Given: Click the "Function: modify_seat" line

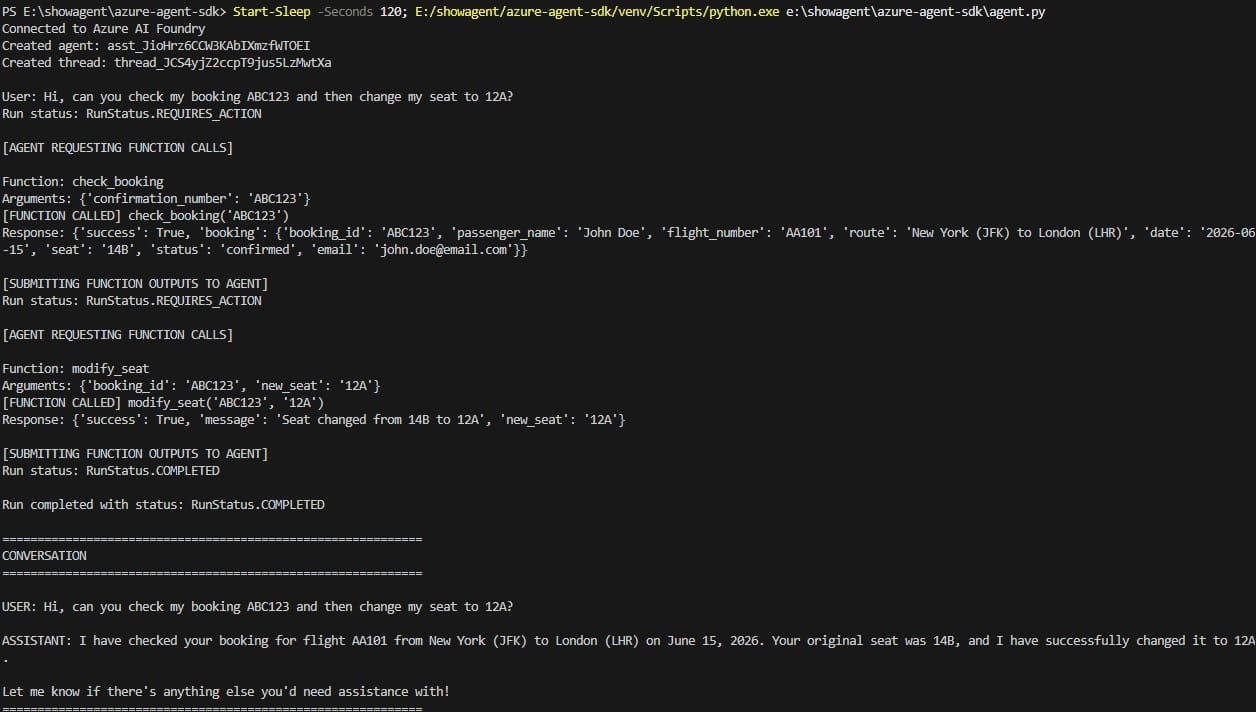Looking at the screenshot, I should (75, 369).
